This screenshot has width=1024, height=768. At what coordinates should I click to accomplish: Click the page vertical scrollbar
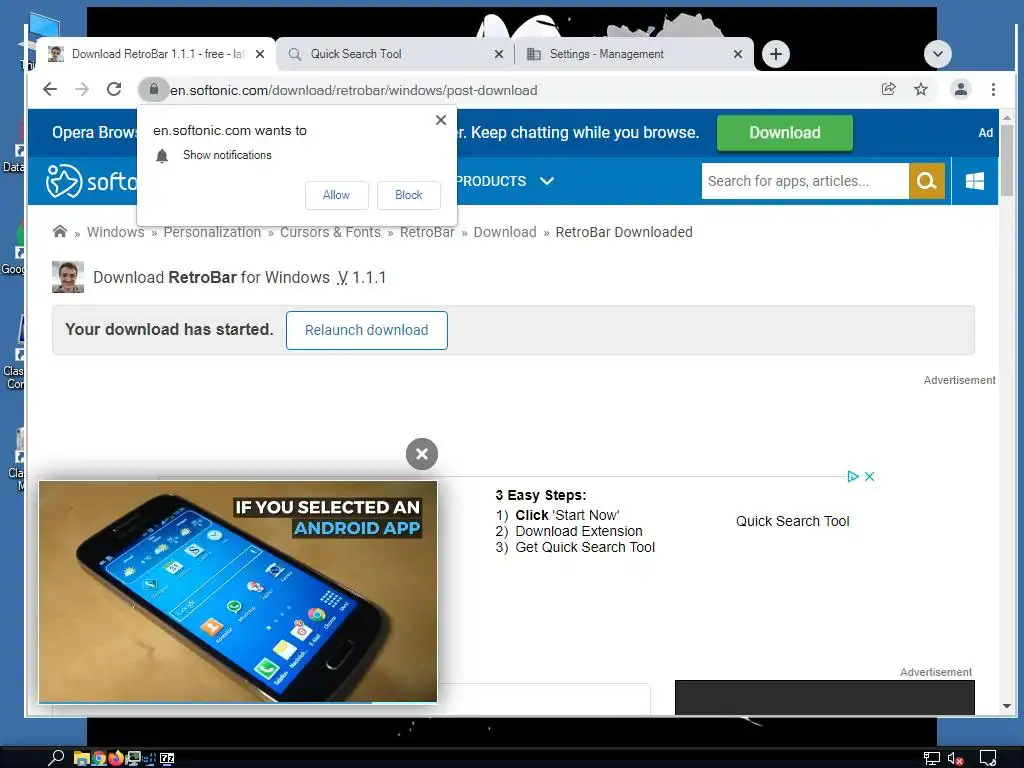click(1006, 161)
